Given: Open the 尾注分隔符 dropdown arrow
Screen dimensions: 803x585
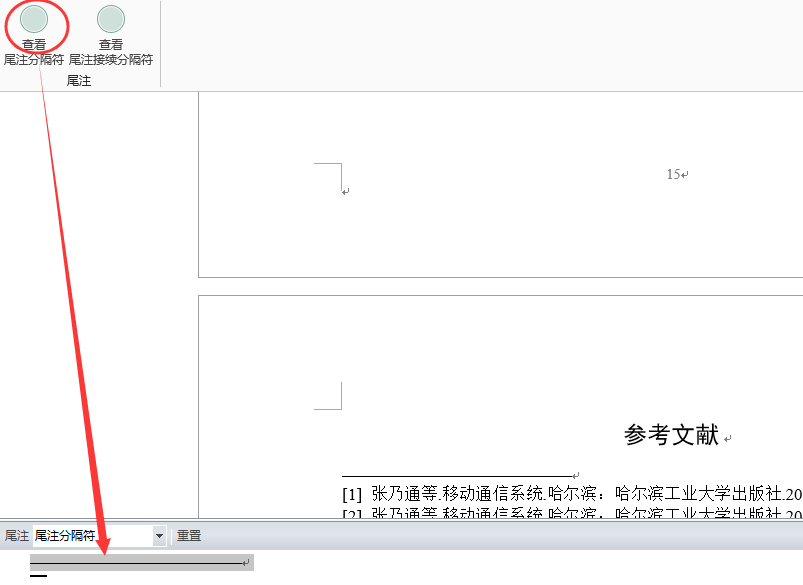Looking at the screenshot, I should (159, 536).
